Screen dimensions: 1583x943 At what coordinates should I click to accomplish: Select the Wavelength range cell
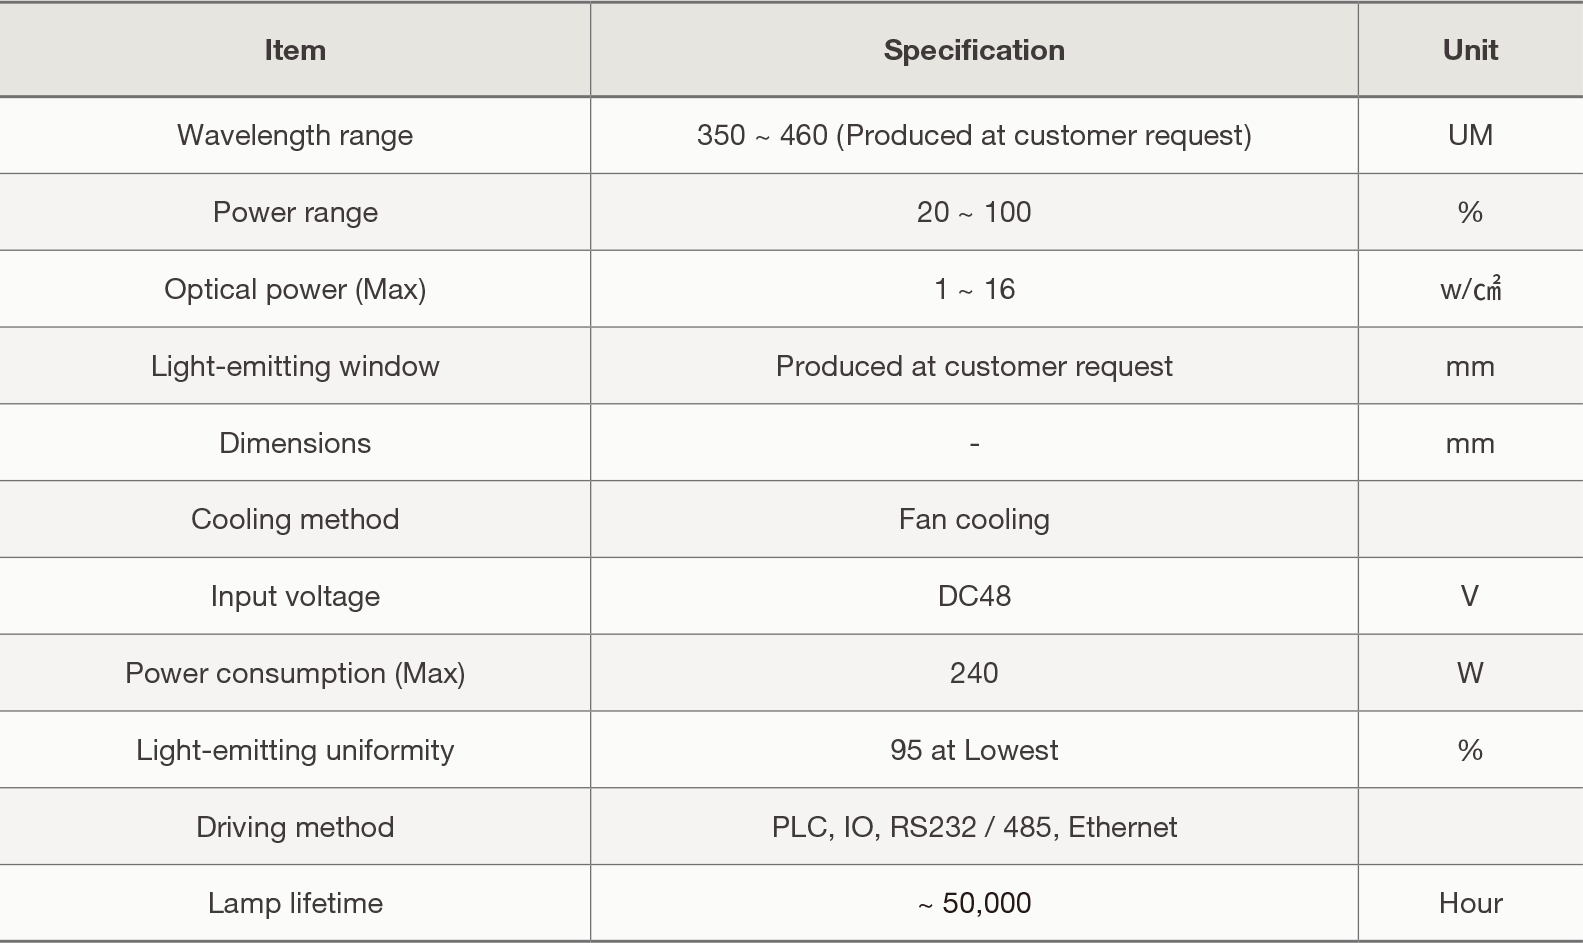(295, 135)
